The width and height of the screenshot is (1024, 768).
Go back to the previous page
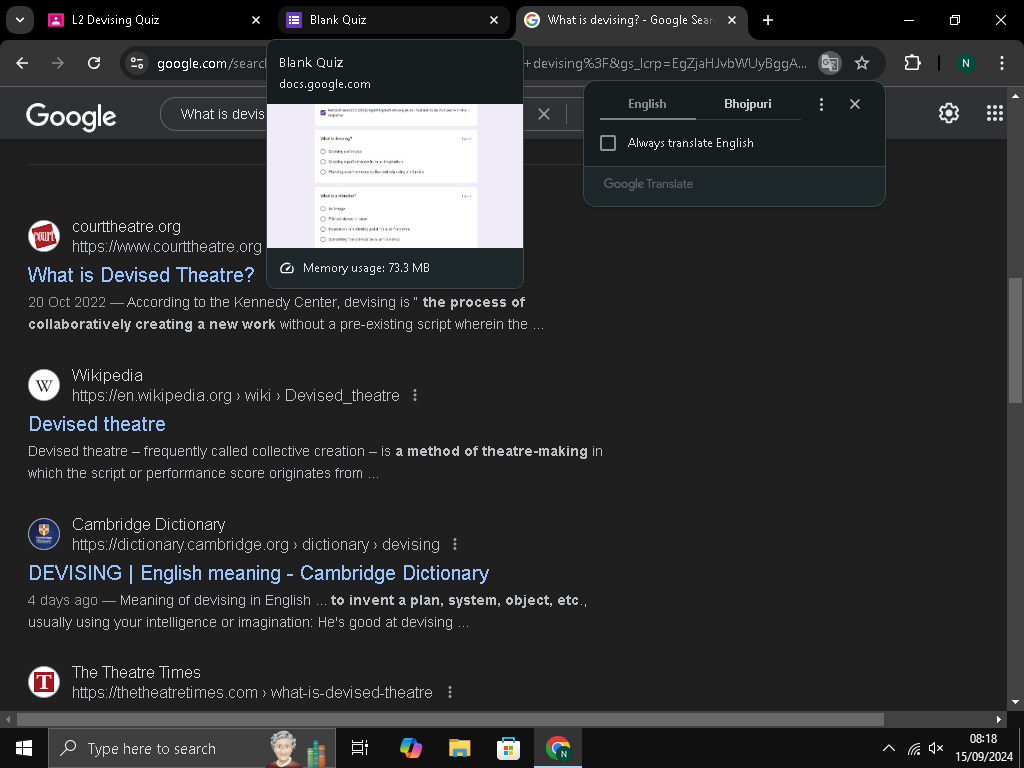point(22,63)
